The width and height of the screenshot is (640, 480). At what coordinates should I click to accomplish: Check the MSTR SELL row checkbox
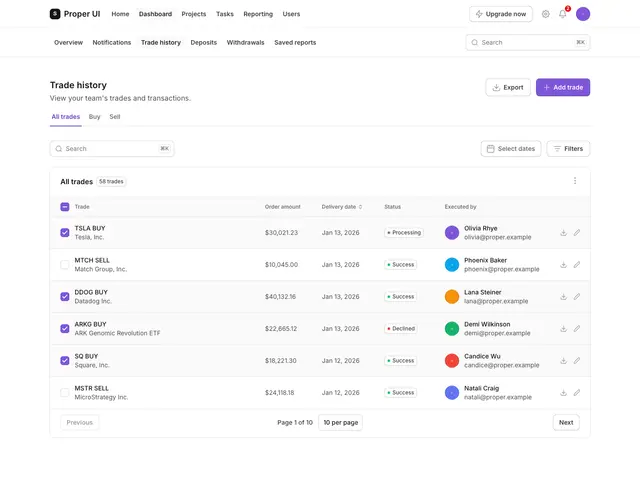[x=64, y=393]
